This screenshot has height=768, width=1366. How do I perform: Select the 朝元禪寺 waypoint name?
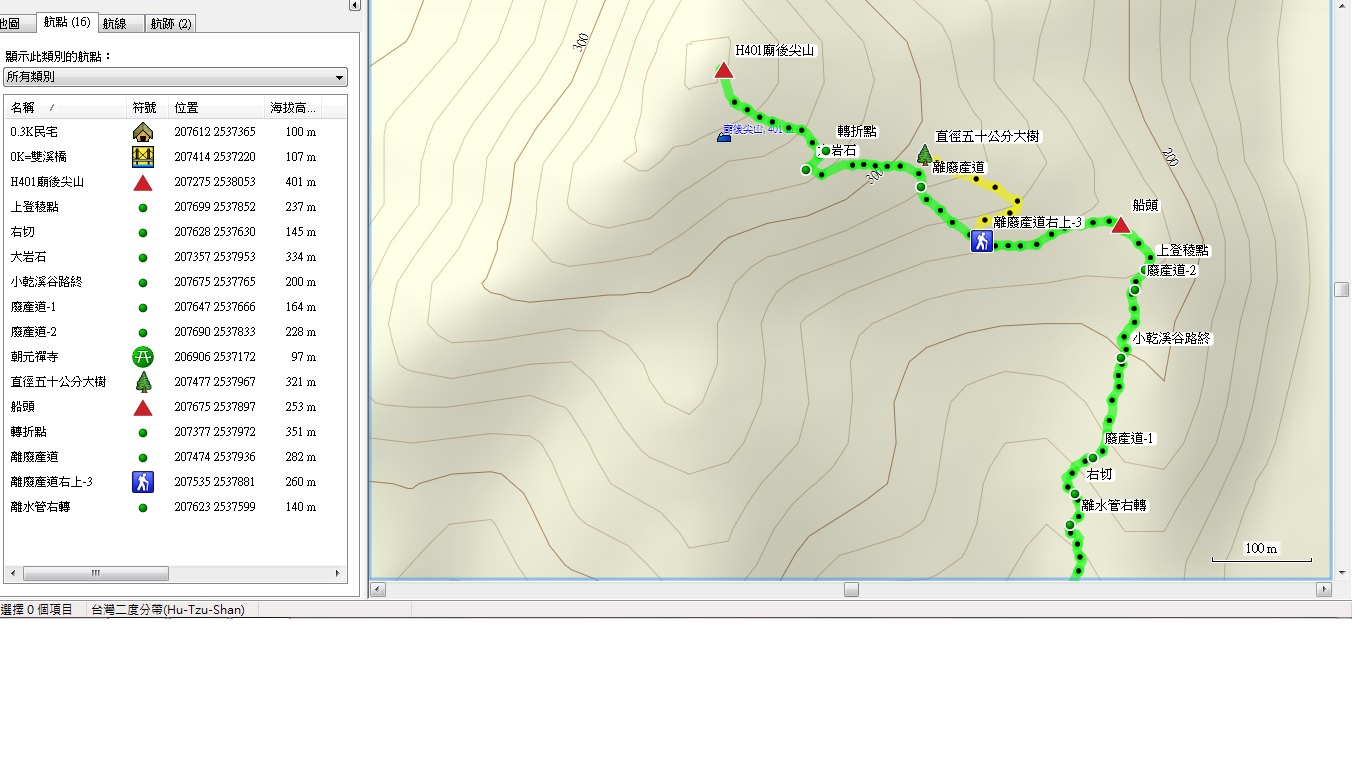(35, 357)
